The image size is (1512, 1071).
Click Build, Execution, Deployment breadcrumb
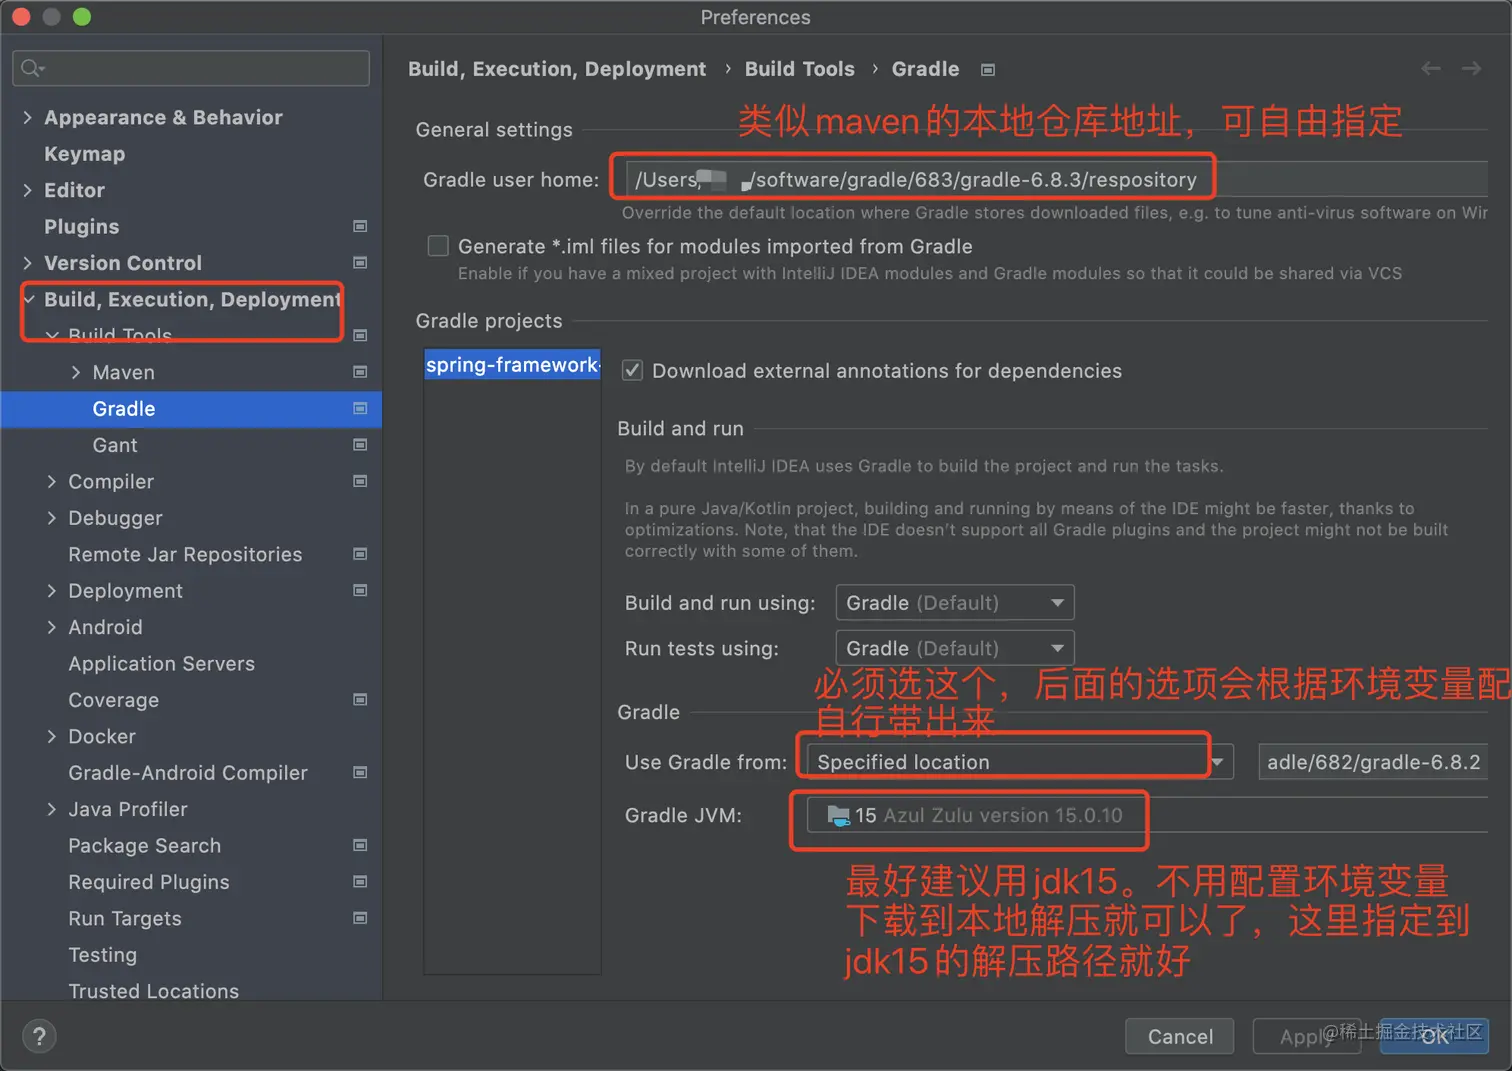click(x=557, y=69)
